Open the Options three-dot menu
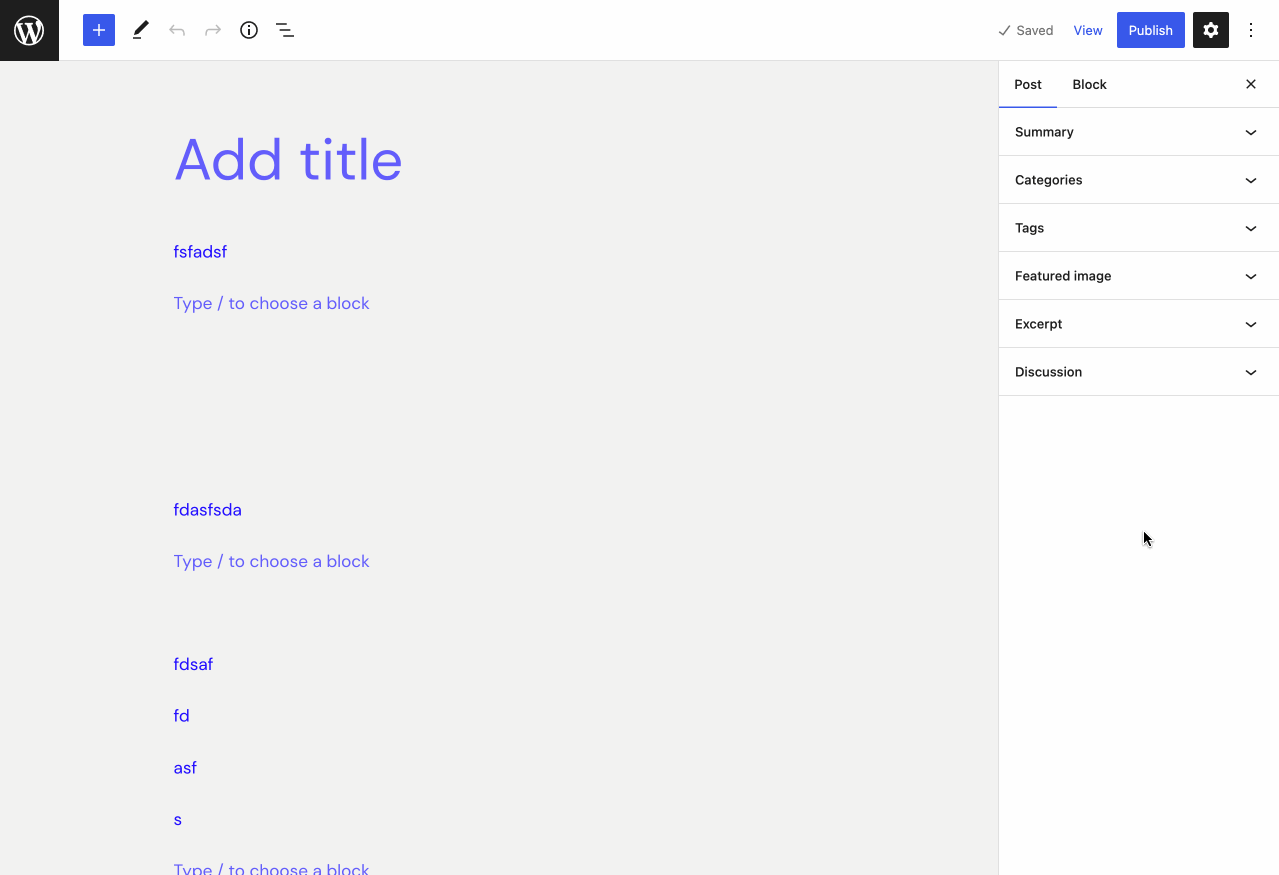 [x=1251, y=30]
